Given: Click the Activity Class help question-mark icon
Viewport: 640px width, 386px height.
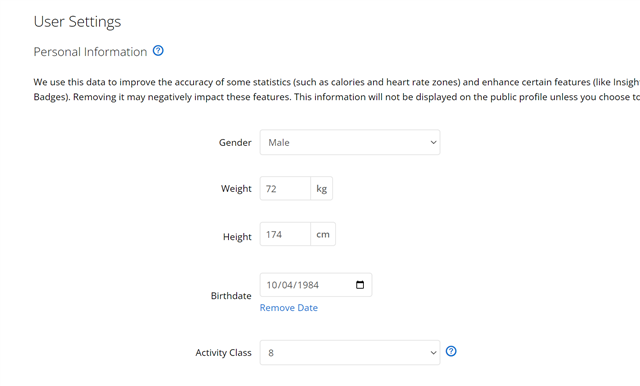Looking at the screenshot, I should tap(451, 351).
